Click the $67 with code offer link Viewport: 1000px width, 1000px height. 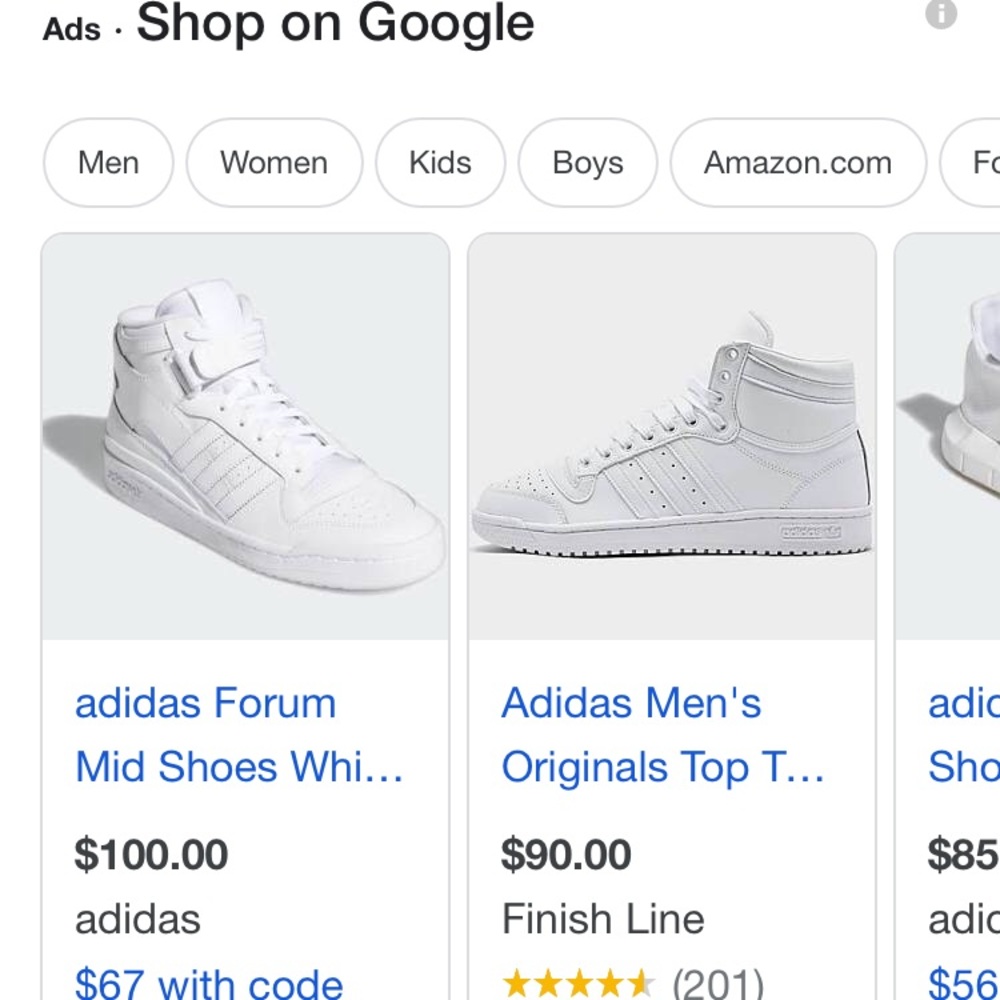click(x=208, y=983)
